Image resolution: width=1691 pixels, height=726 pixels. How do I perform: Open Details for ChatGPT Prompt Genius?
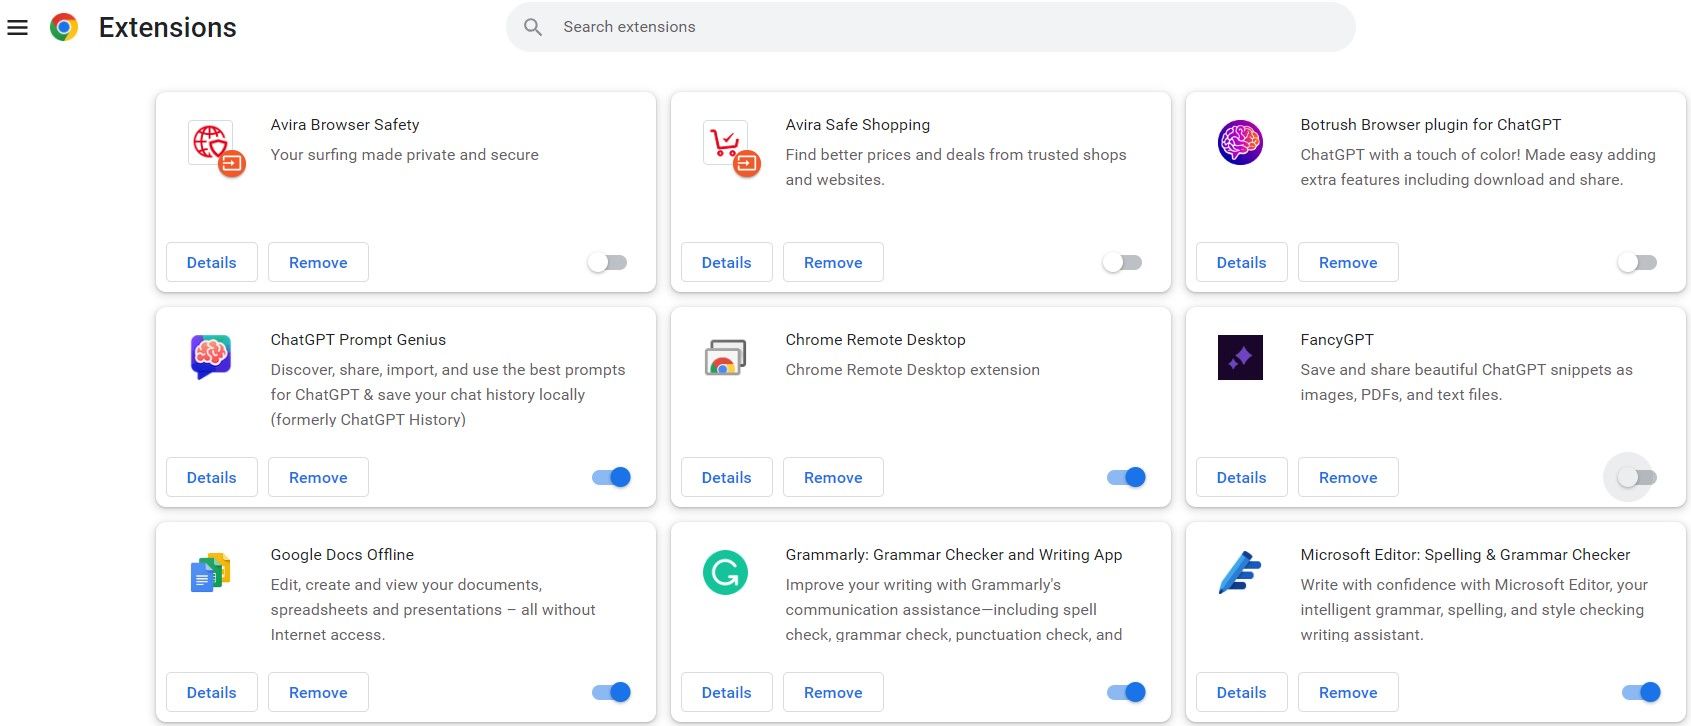212,478
